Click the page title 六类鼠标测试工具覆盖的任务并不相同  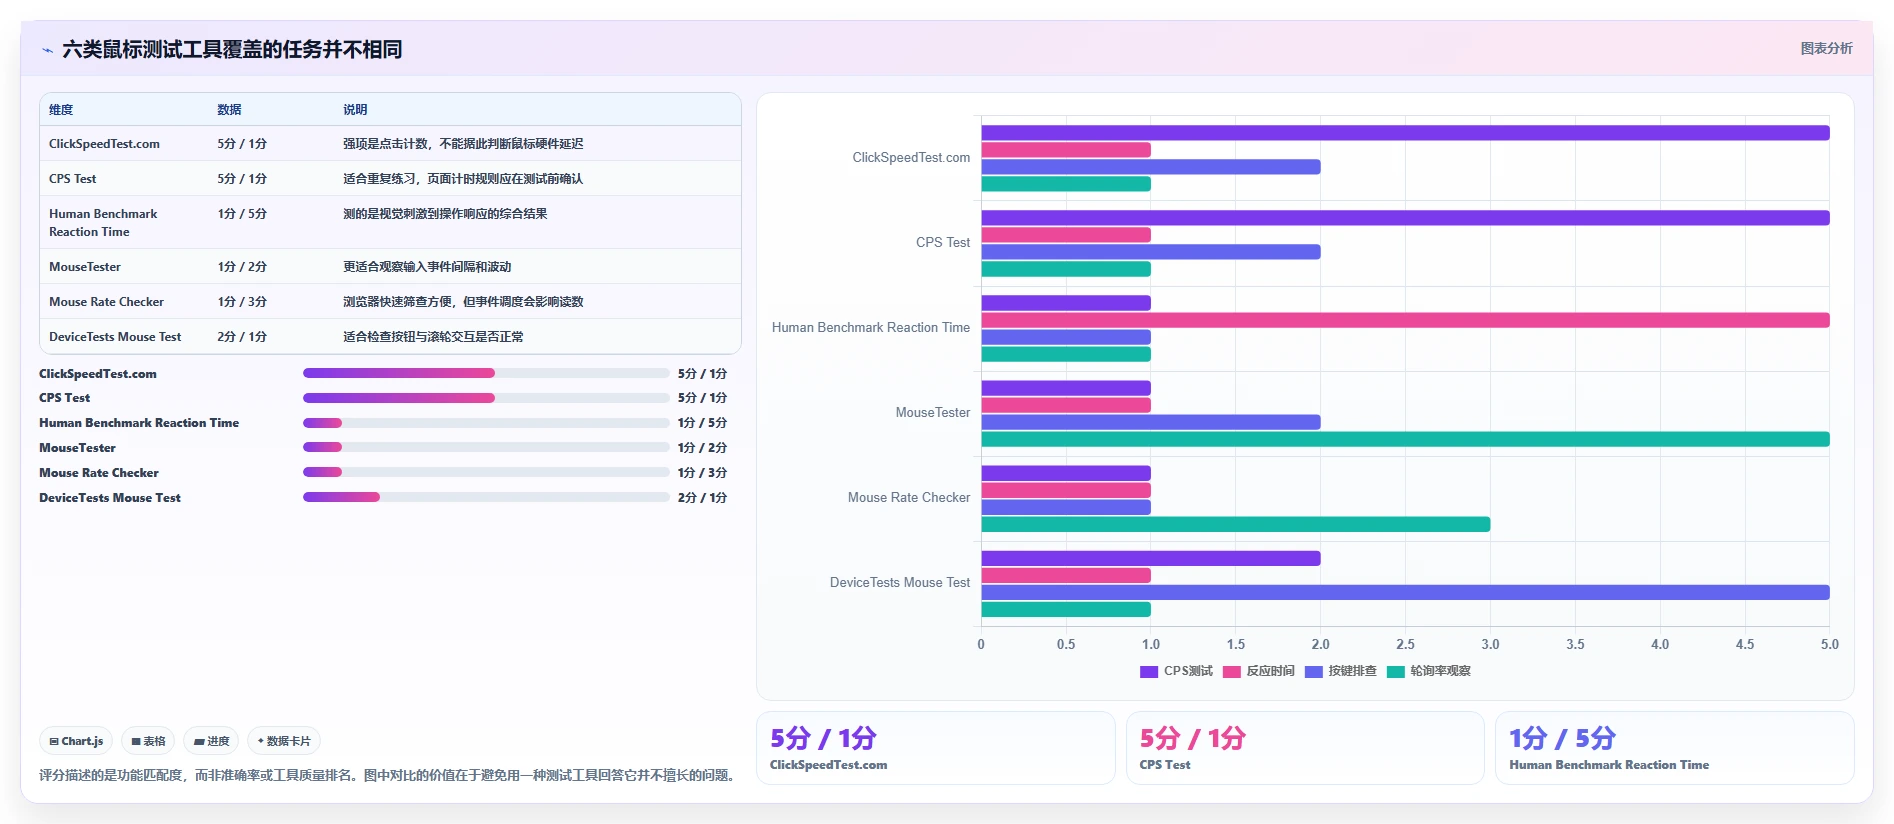pos(232,50)
